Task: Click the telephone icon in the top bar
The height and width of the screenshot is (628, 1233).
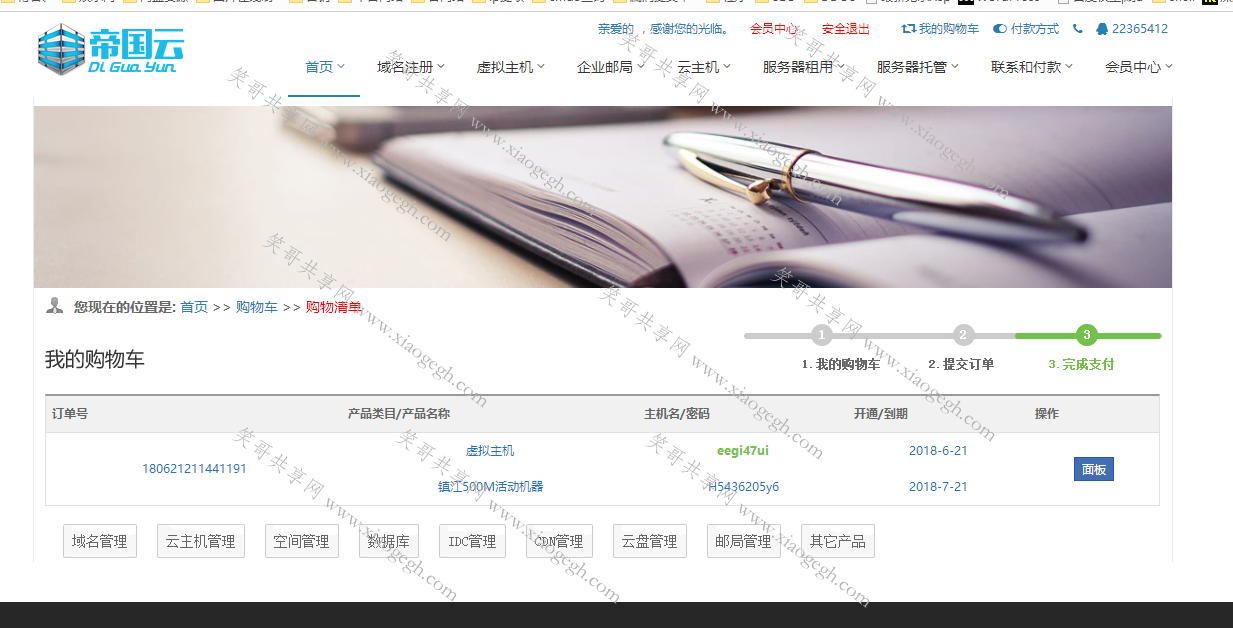Action: 1077,29
